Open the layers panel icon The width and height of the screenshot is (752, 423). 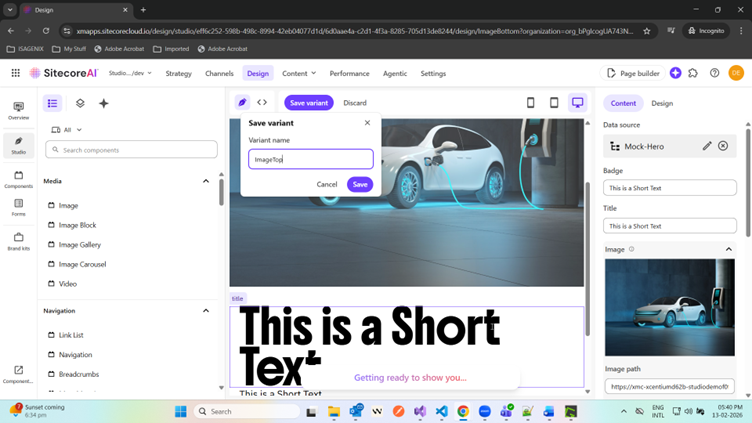80,103
